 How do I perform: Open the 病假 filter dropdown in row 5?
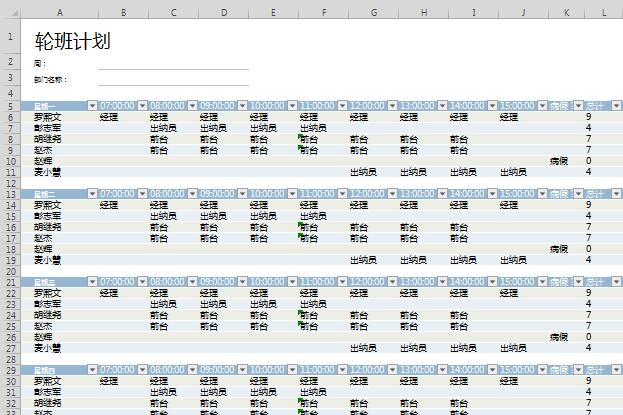pos(578,106)
